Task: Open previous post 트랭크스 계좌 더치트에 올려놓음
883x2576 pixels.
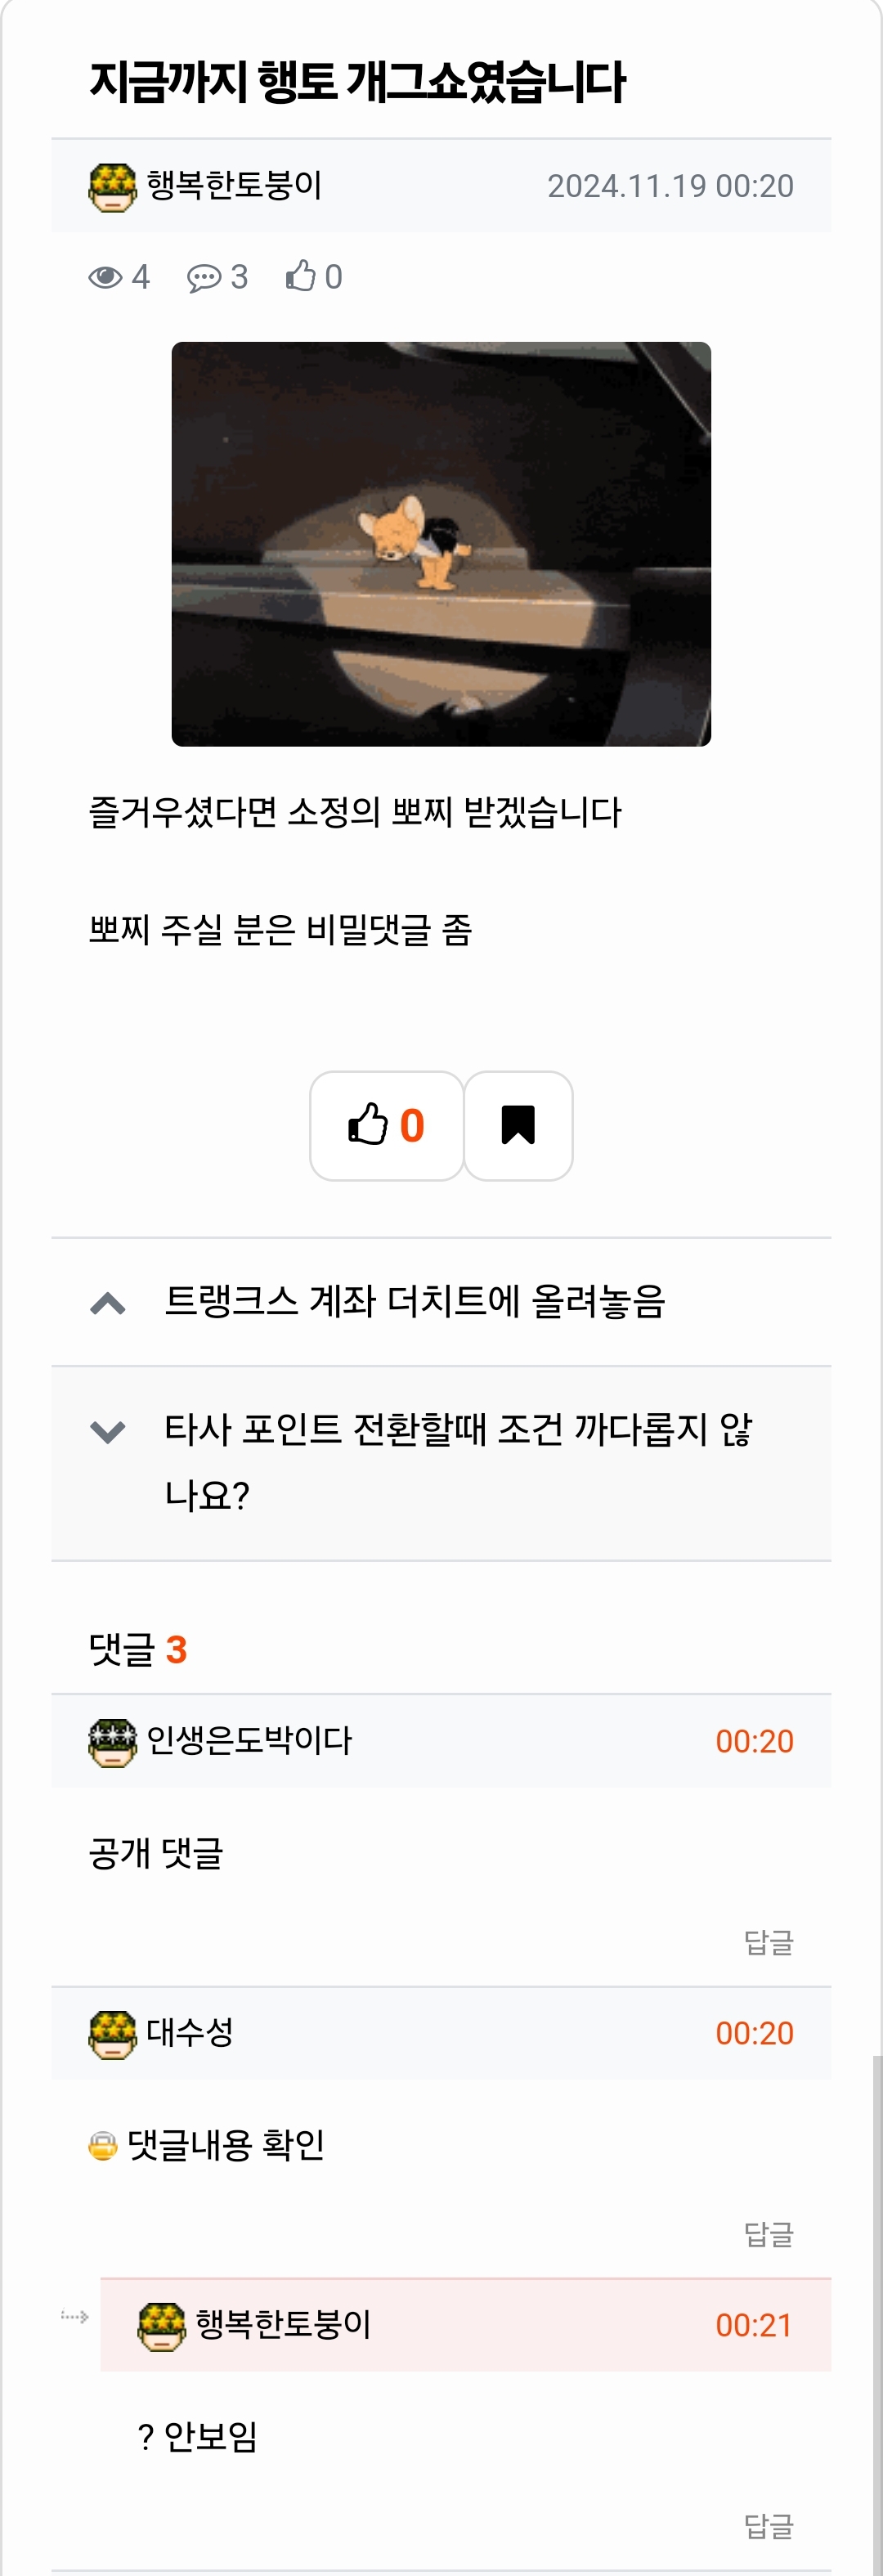Action: pyautogui.click(x=414, y=1302)
